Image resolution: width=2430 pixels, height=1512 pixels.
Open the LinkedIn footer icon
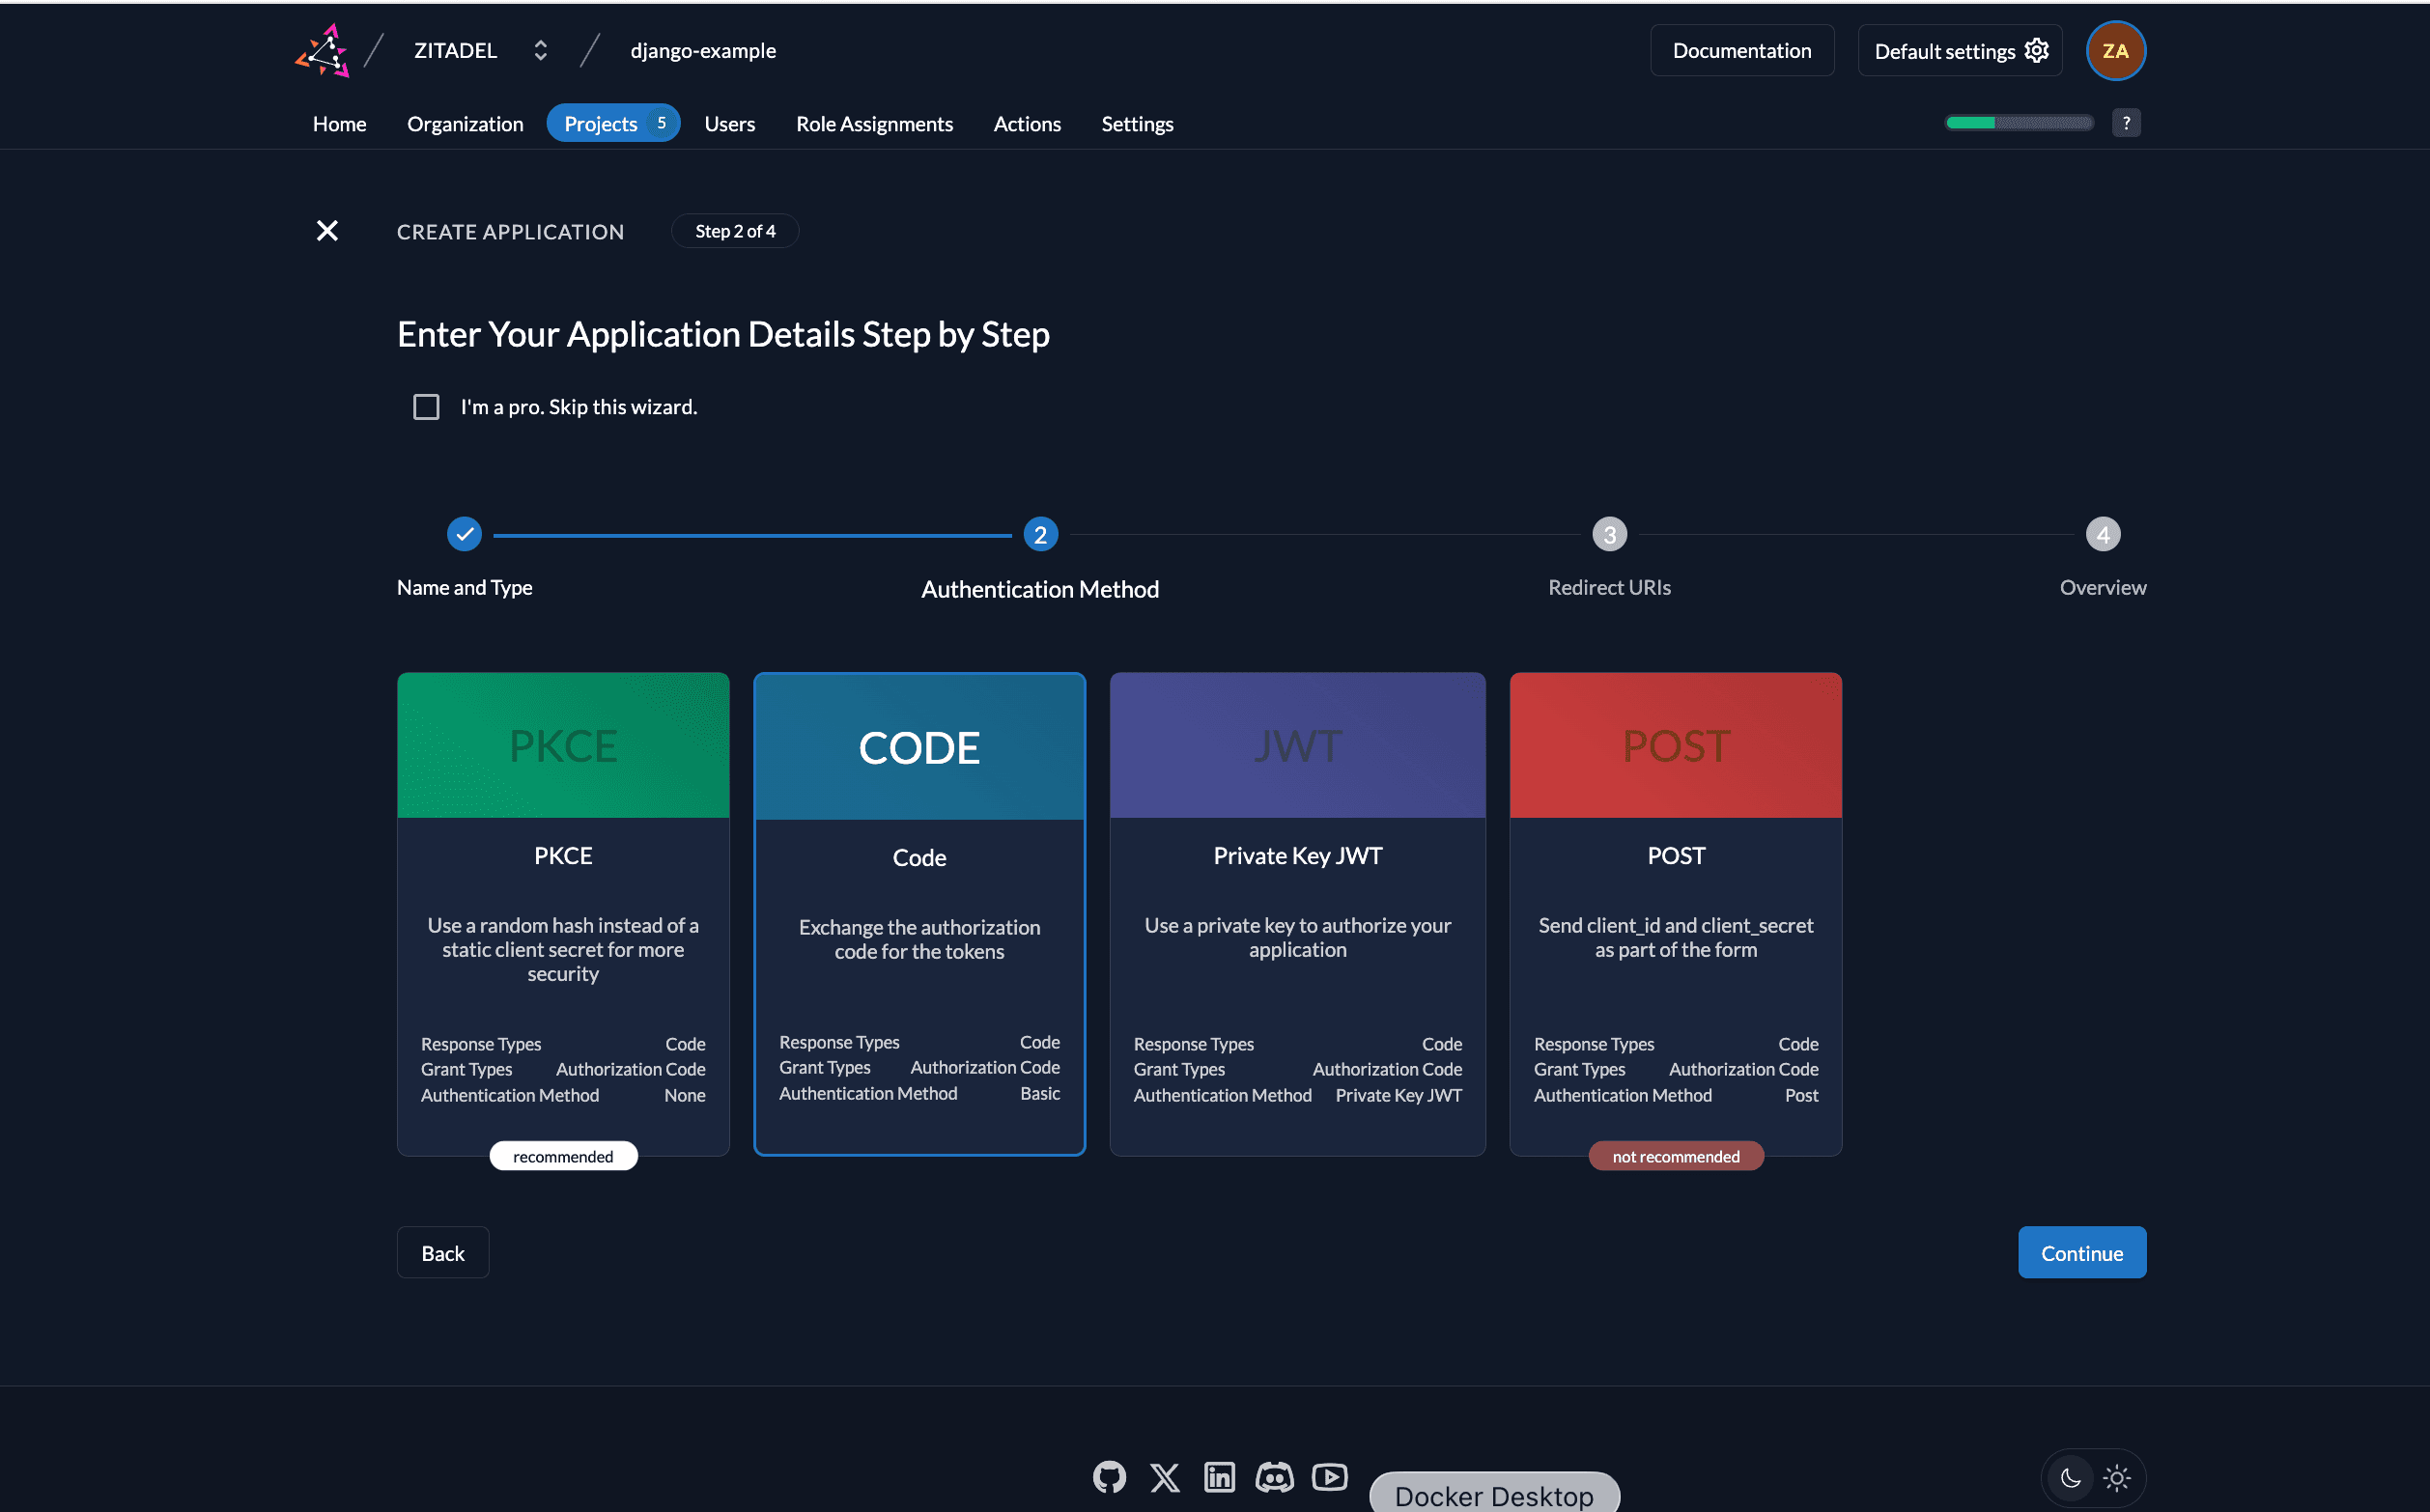[1219, 1477]
